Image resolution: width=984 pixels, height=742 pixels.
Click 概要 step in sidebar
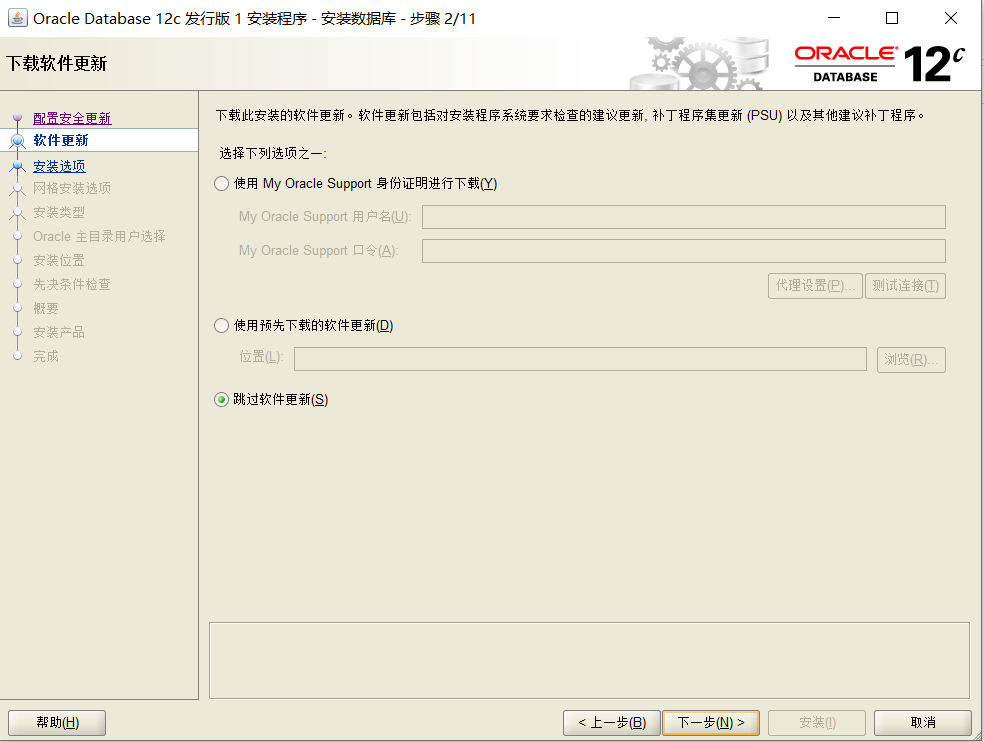pos(46,308)
